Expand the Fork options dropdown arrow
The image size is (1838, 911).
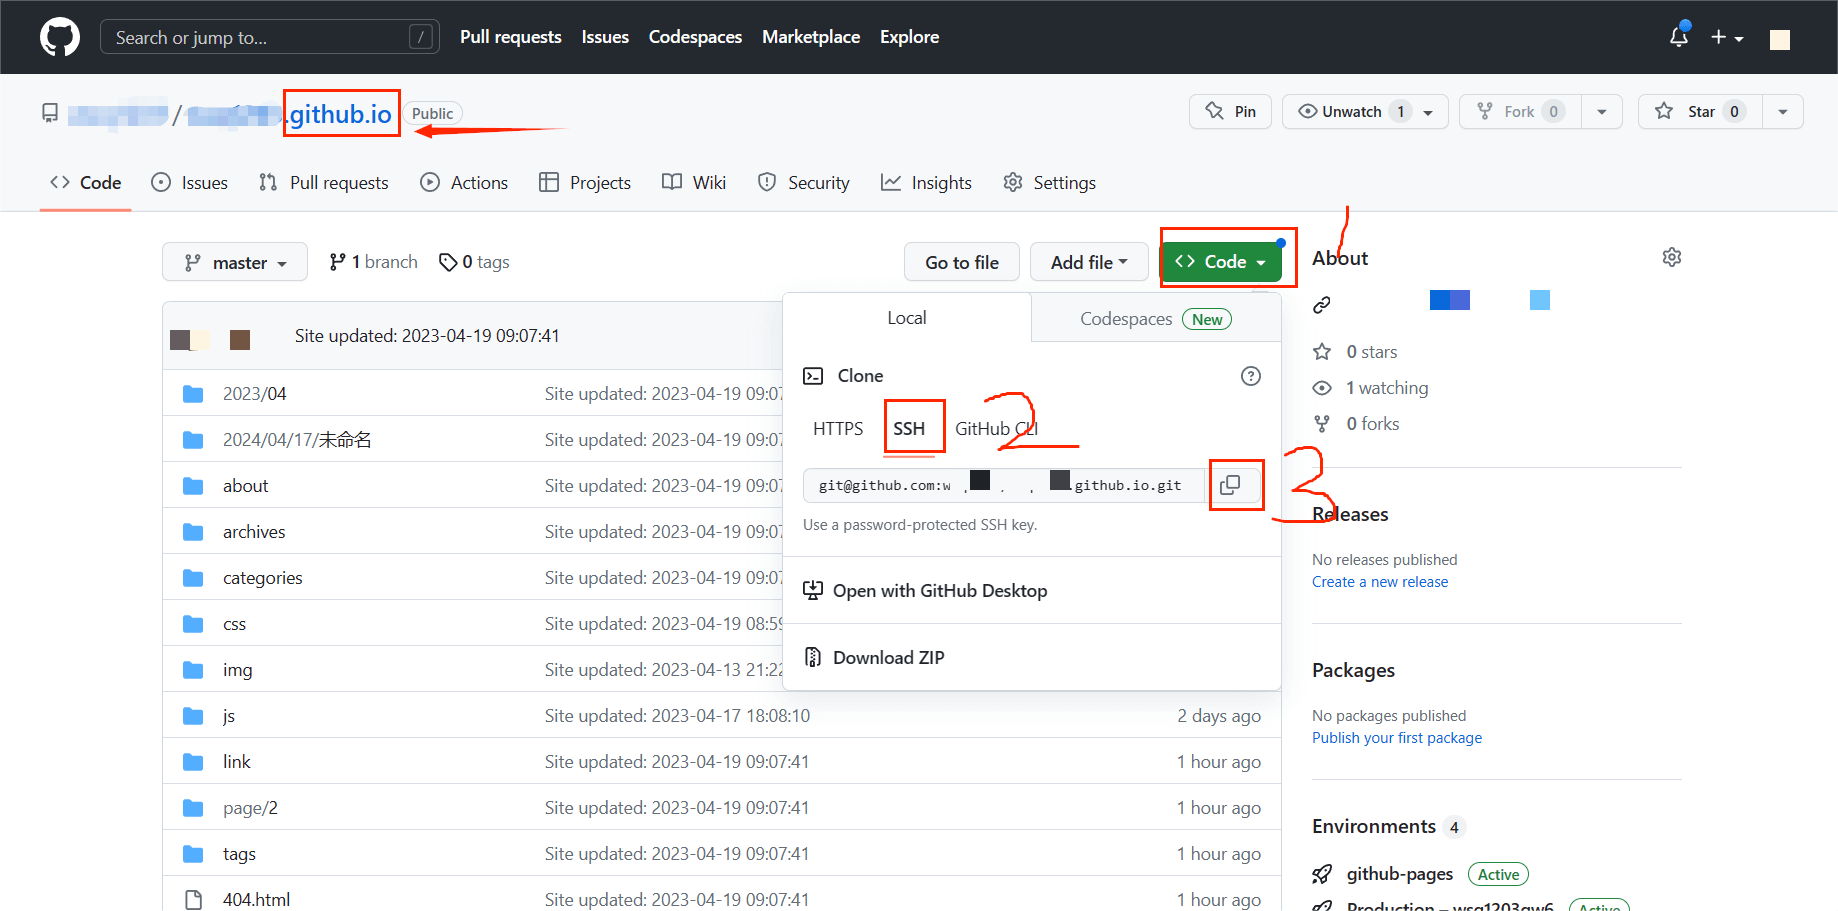click(x=1602, y=111)
